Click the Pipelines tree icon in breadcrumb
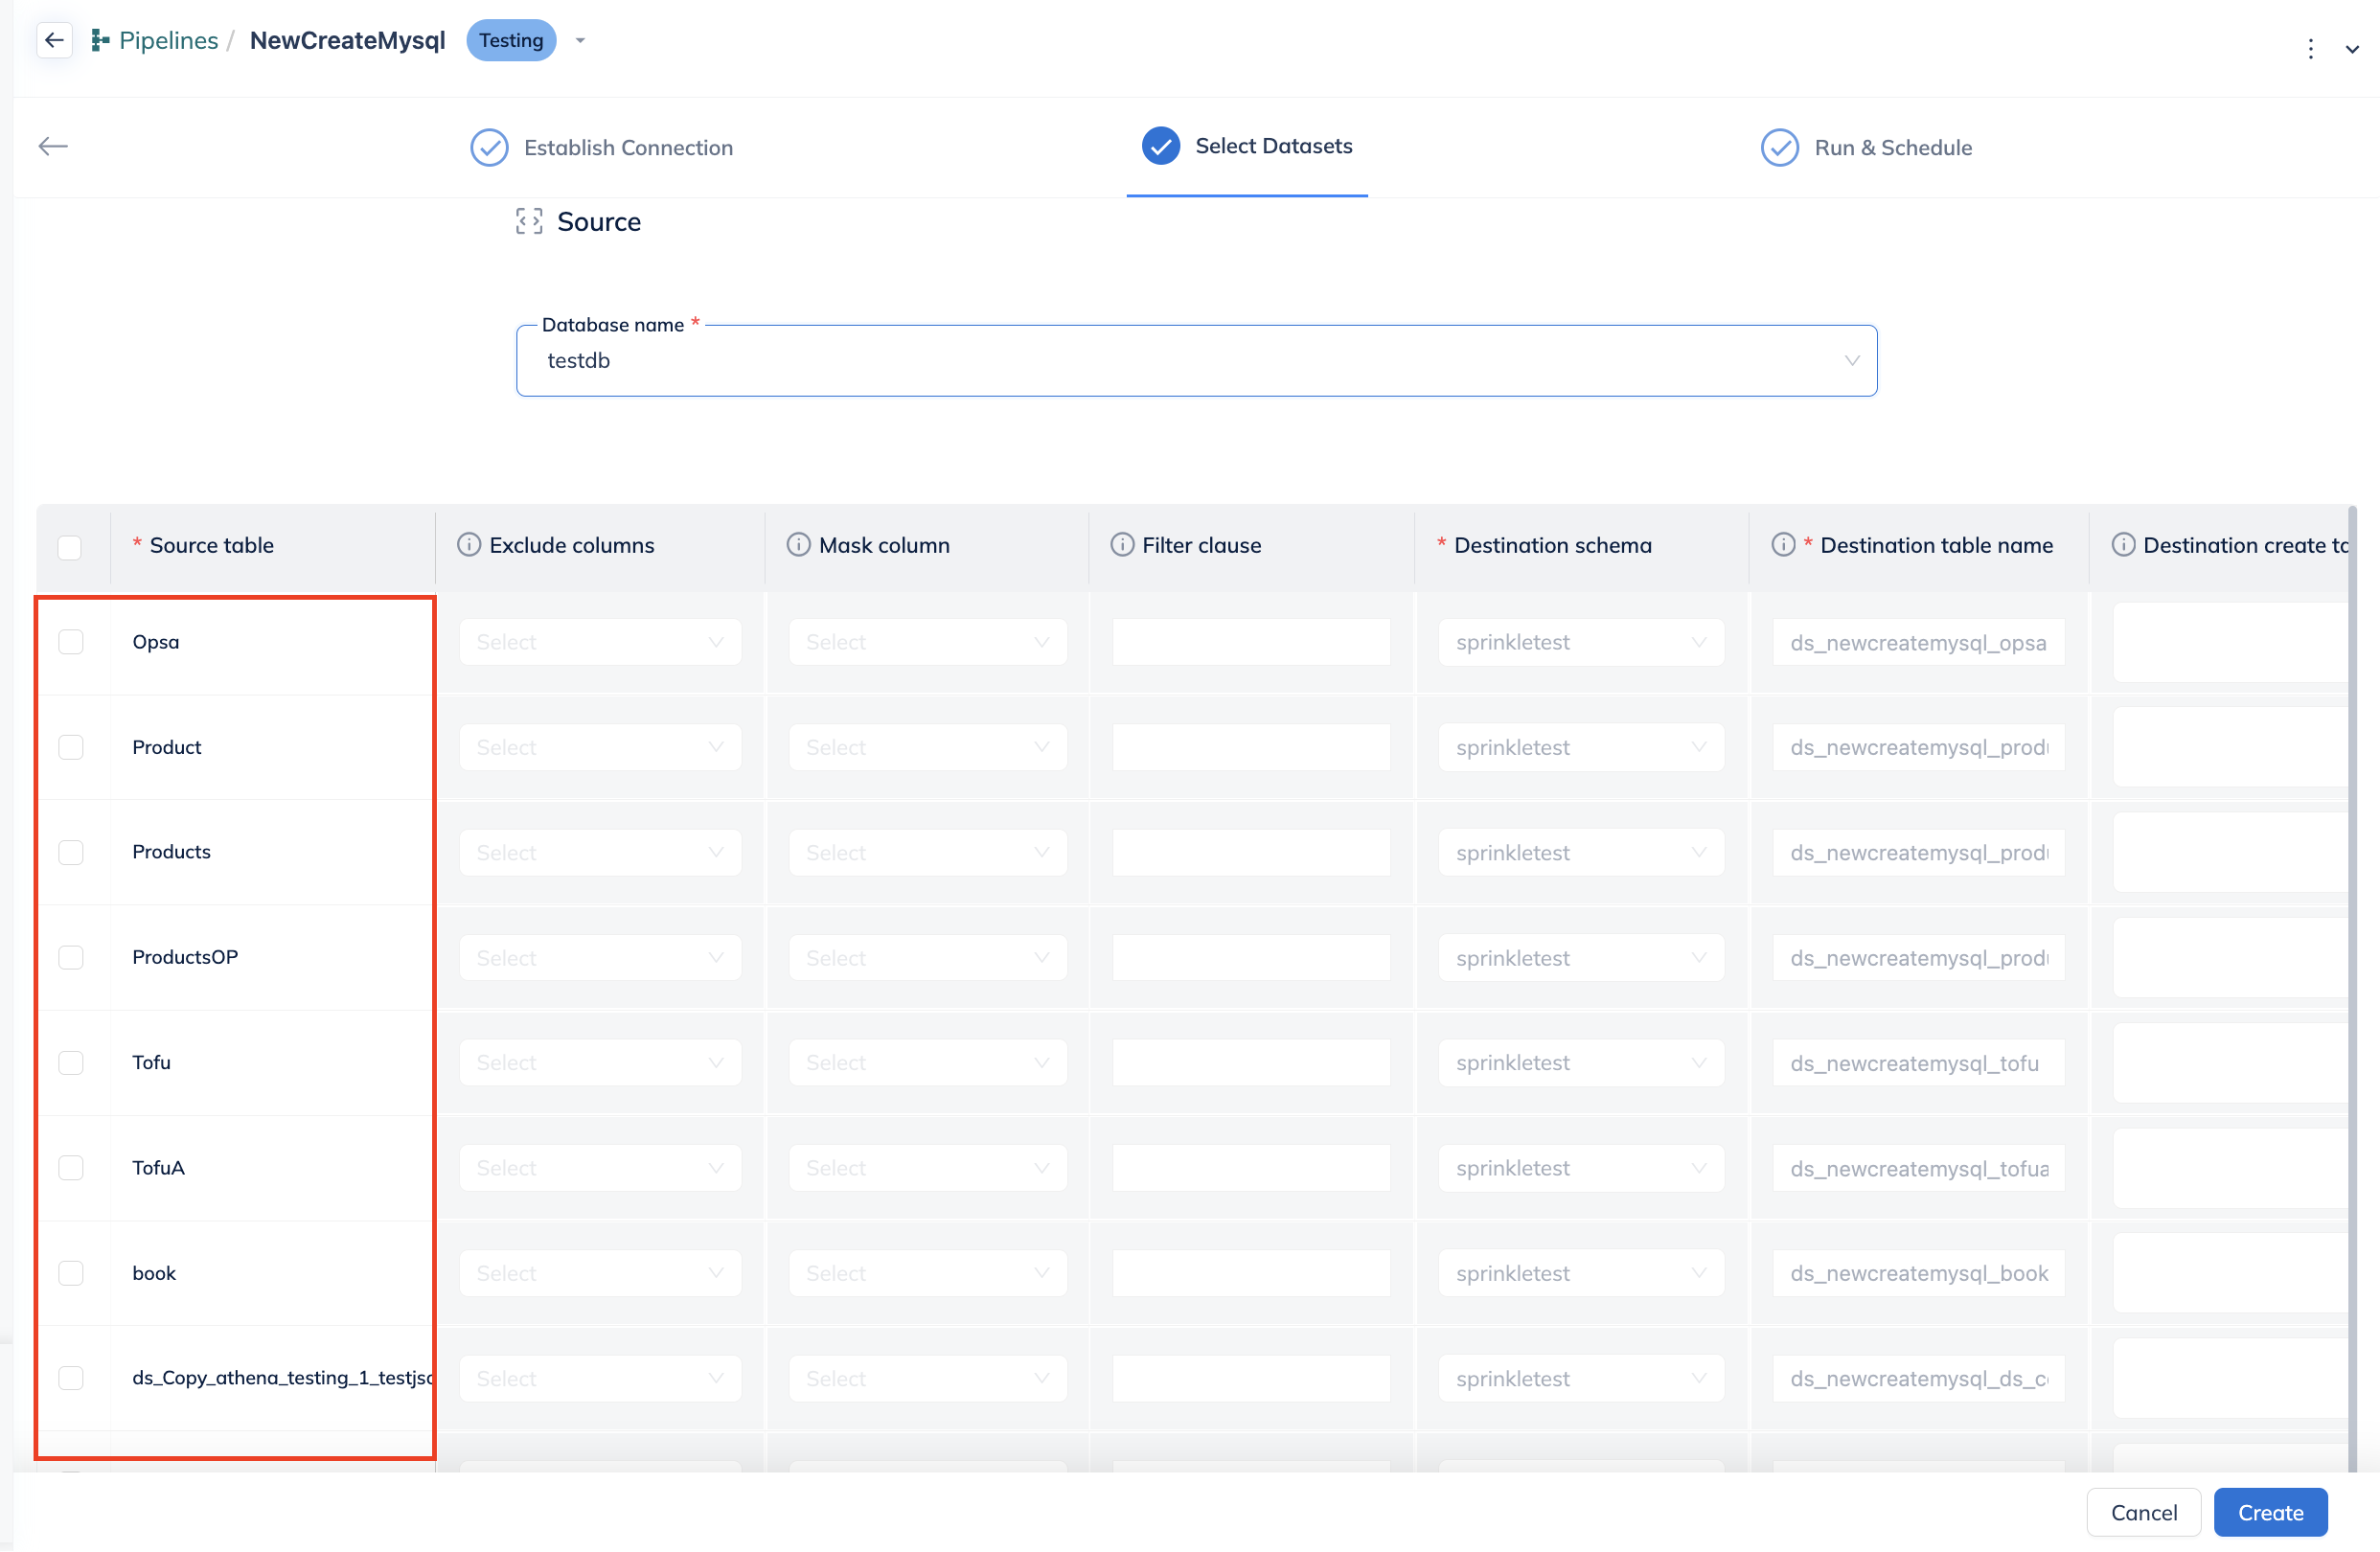The width and height of the screenshot is (2380, 1552). coord(100,40)
